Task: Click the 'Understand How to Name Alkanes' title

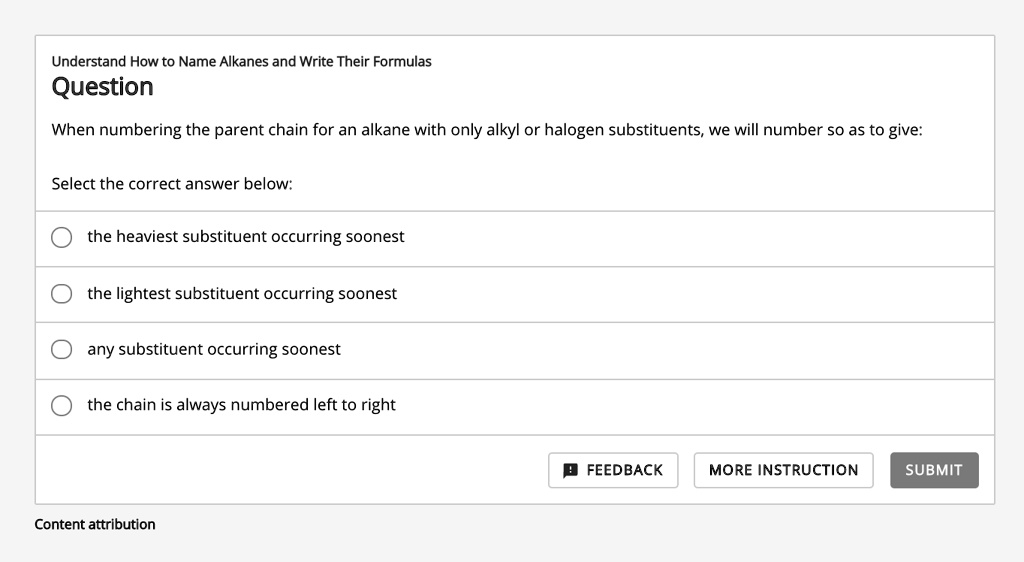Action: pos(242,61)
